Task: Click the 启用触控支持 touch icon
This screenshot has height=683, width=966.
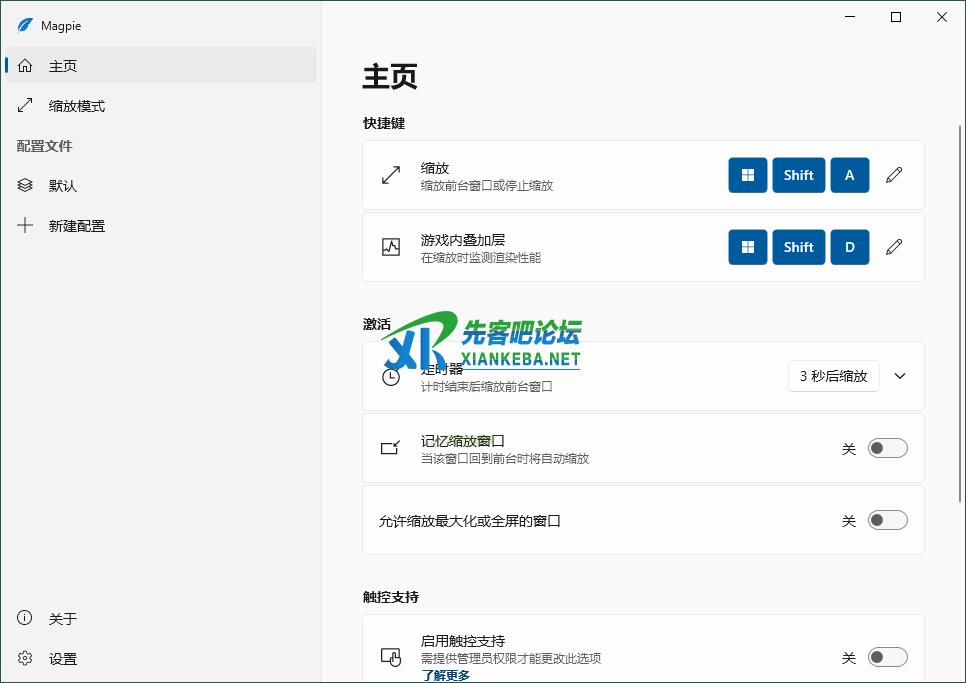Action: [391, 657]
